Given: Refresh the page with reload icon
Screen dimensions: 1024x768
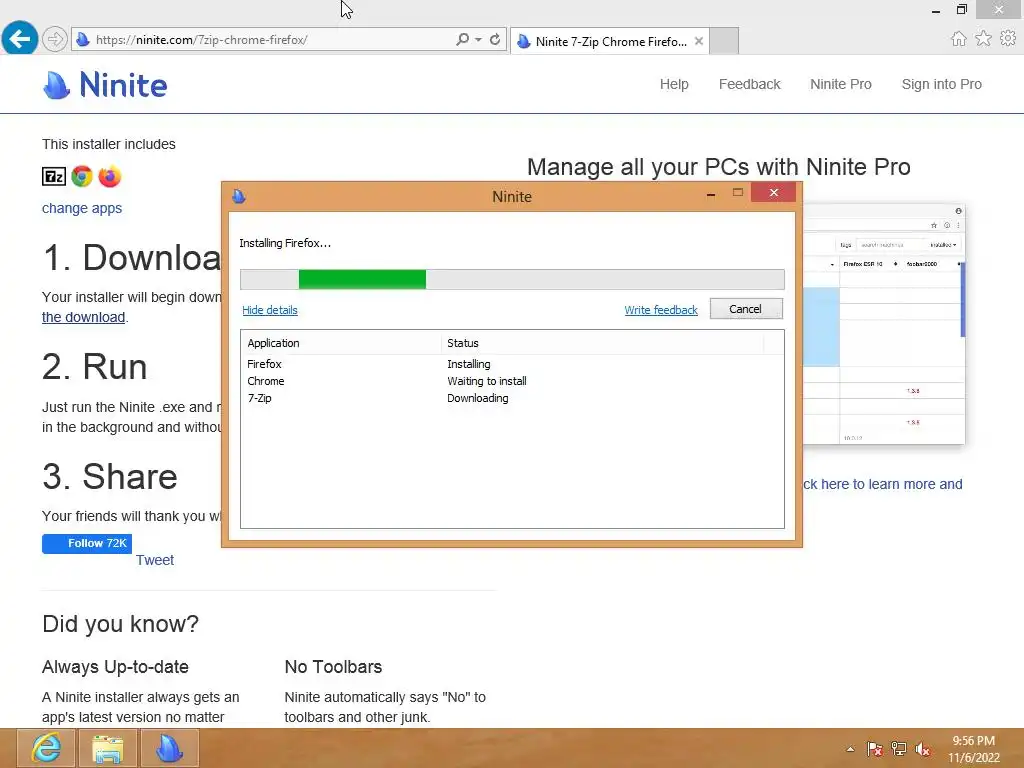Looking at the screenshot, I should click(x=495, y=39).
